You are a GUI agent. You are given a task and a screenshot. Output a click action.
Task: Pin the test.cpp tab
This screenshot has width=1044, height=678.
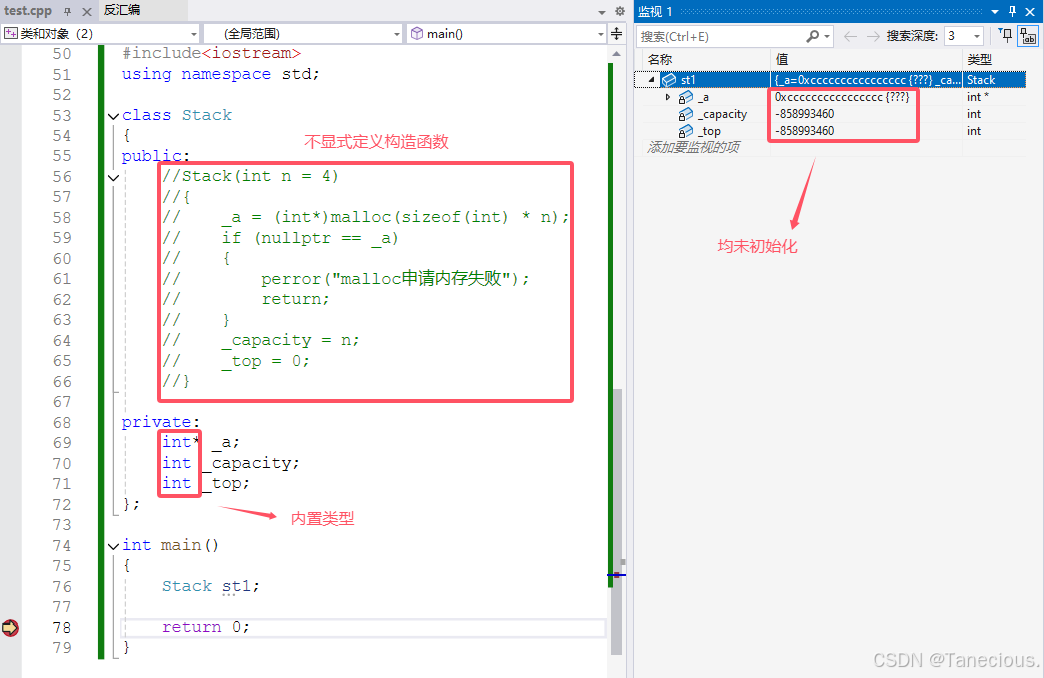pos(67,11)
